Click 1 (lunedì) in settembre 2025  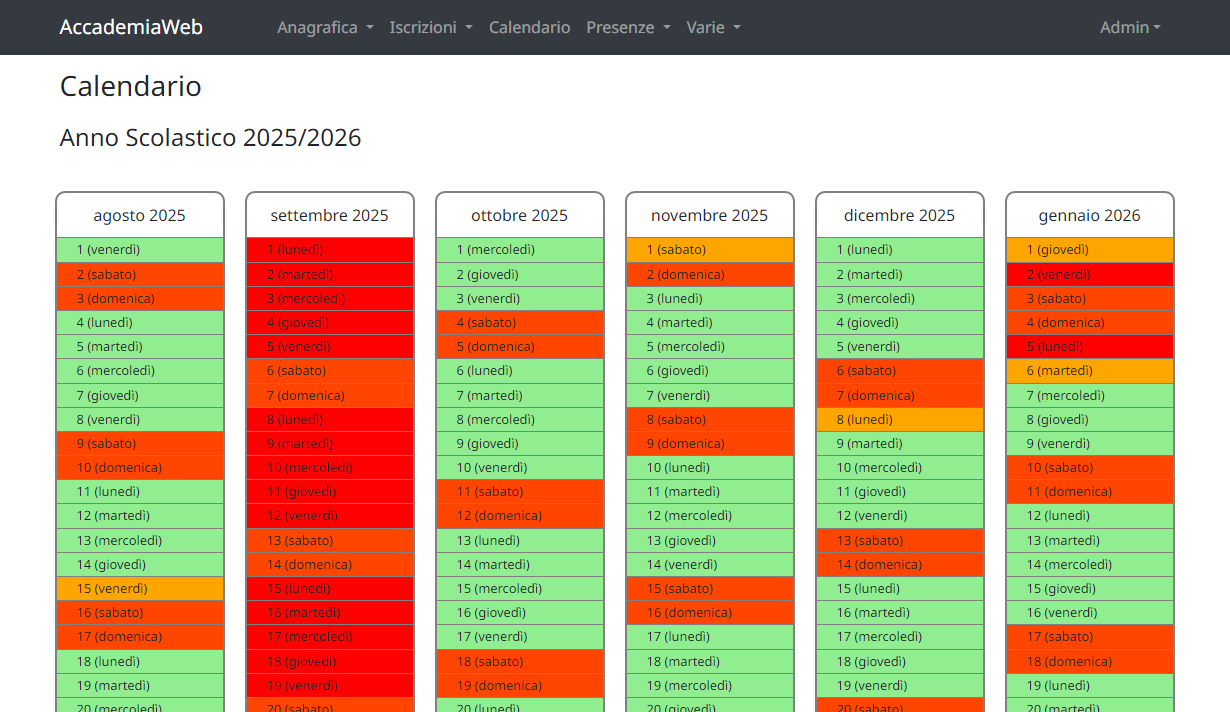(x=330, y=250)
